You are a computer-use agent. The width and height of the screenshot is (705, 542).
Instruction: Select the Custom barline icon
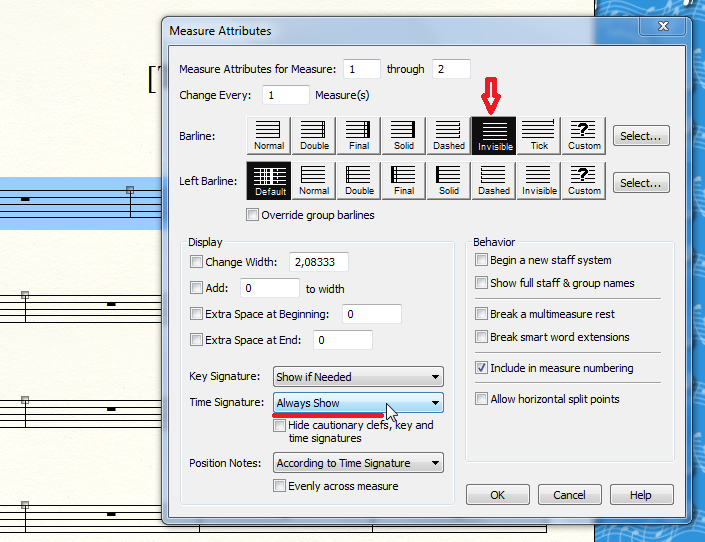coord(584,135)
